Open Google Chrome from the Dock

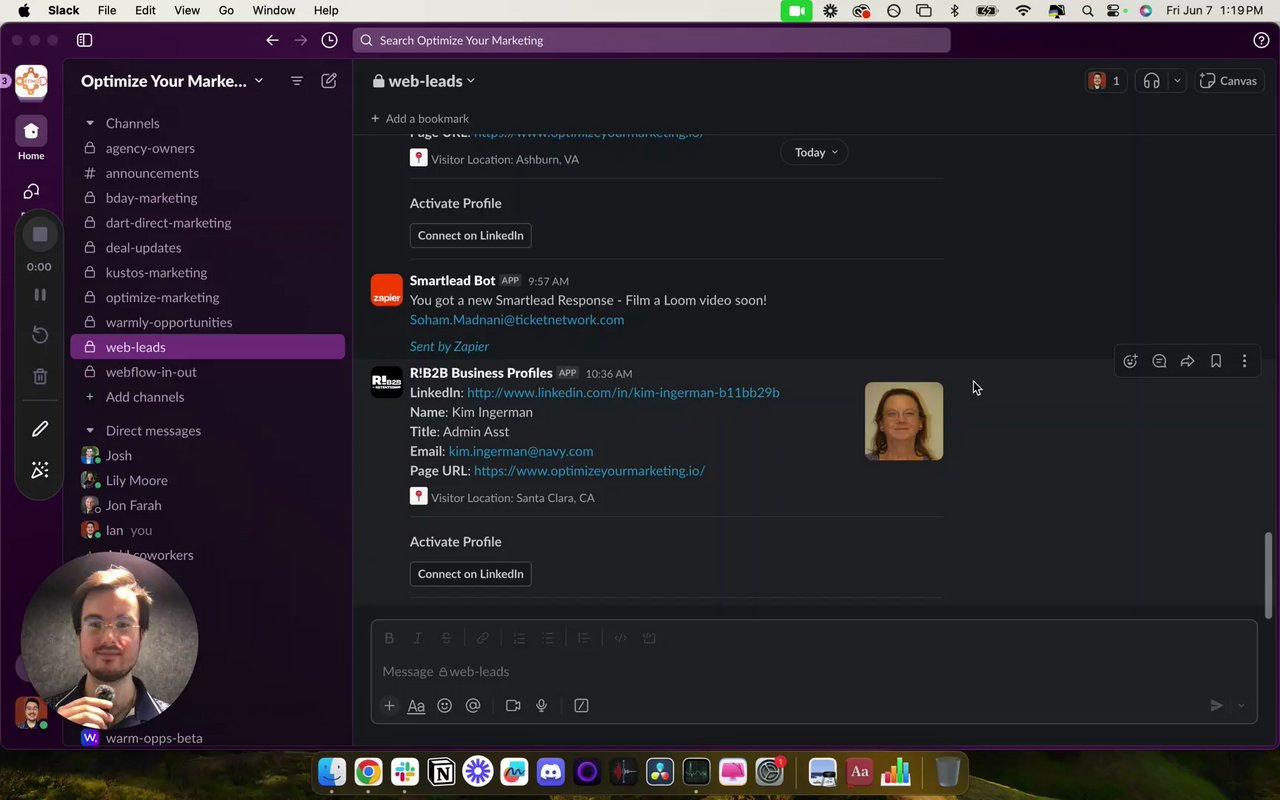click(x=368, y=771)
